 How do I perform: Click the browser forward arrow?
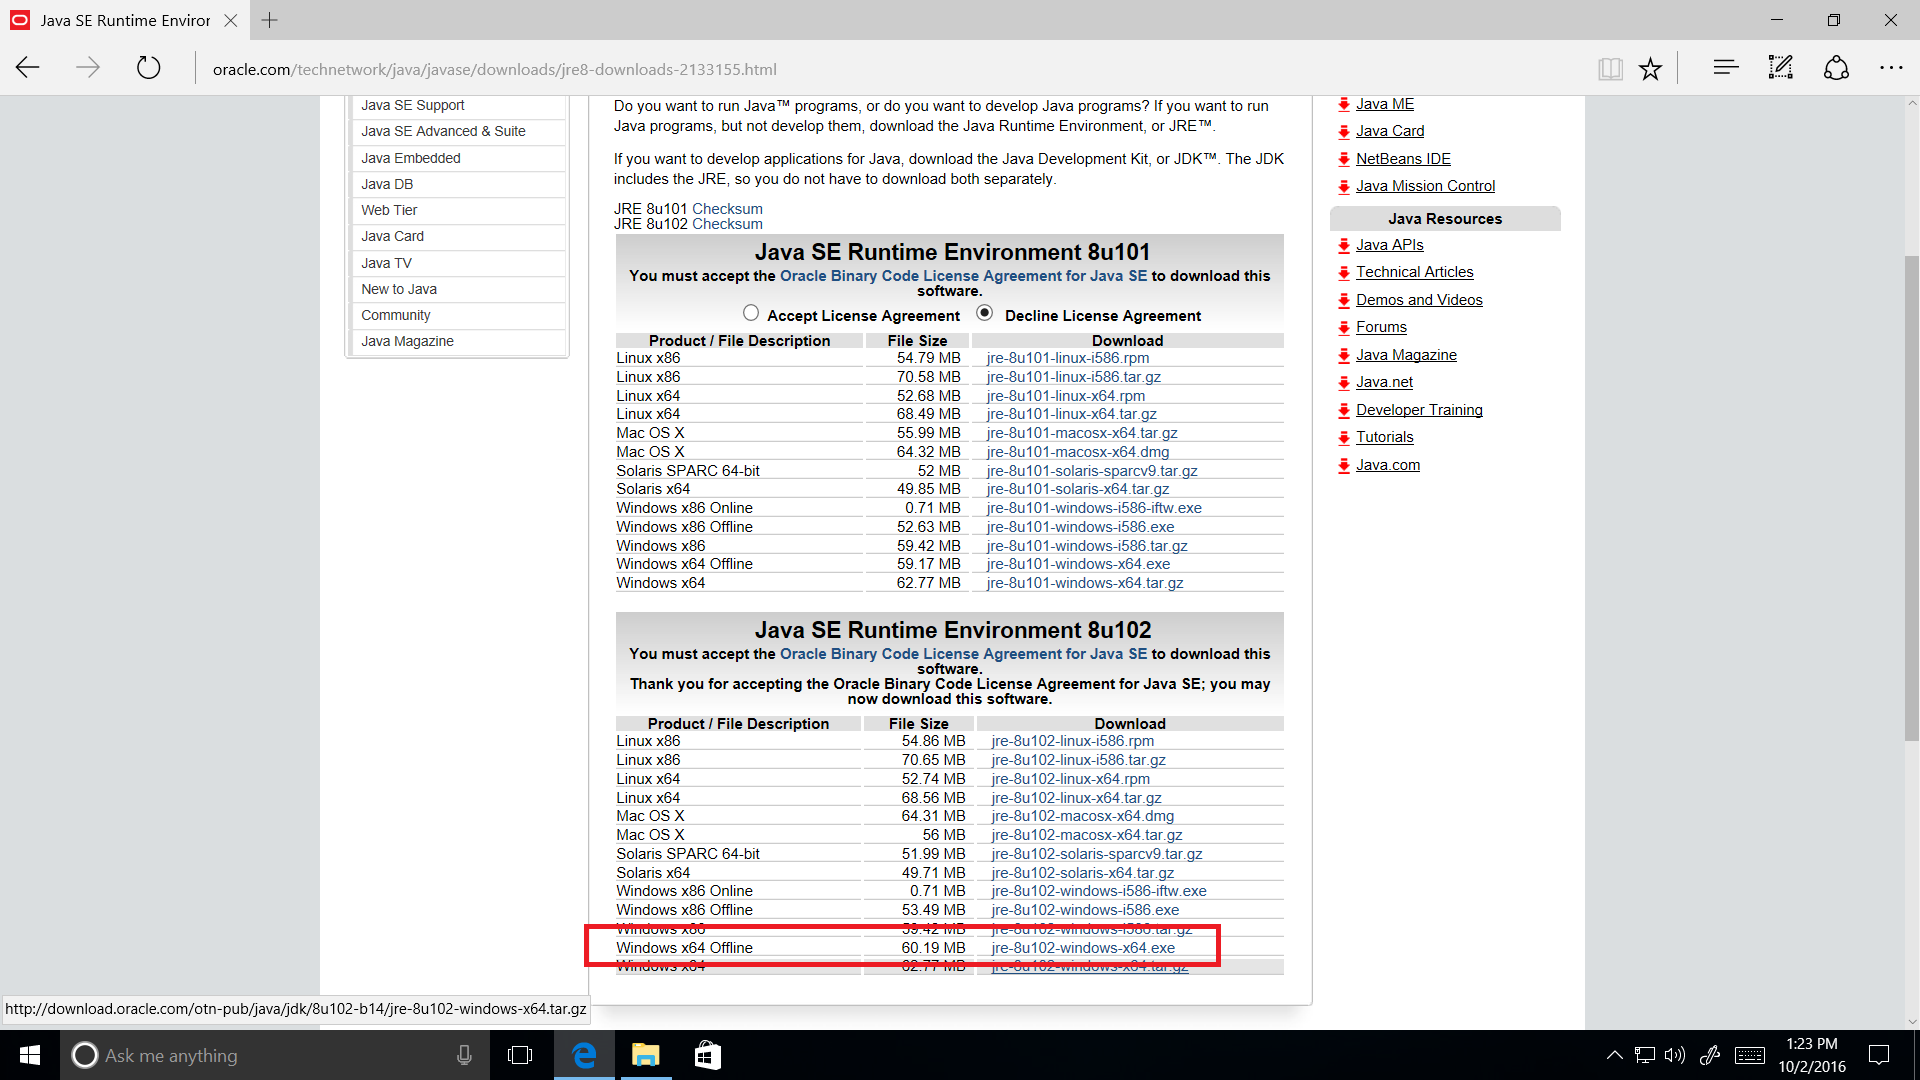pyautogui.click(x=88, y=68)
